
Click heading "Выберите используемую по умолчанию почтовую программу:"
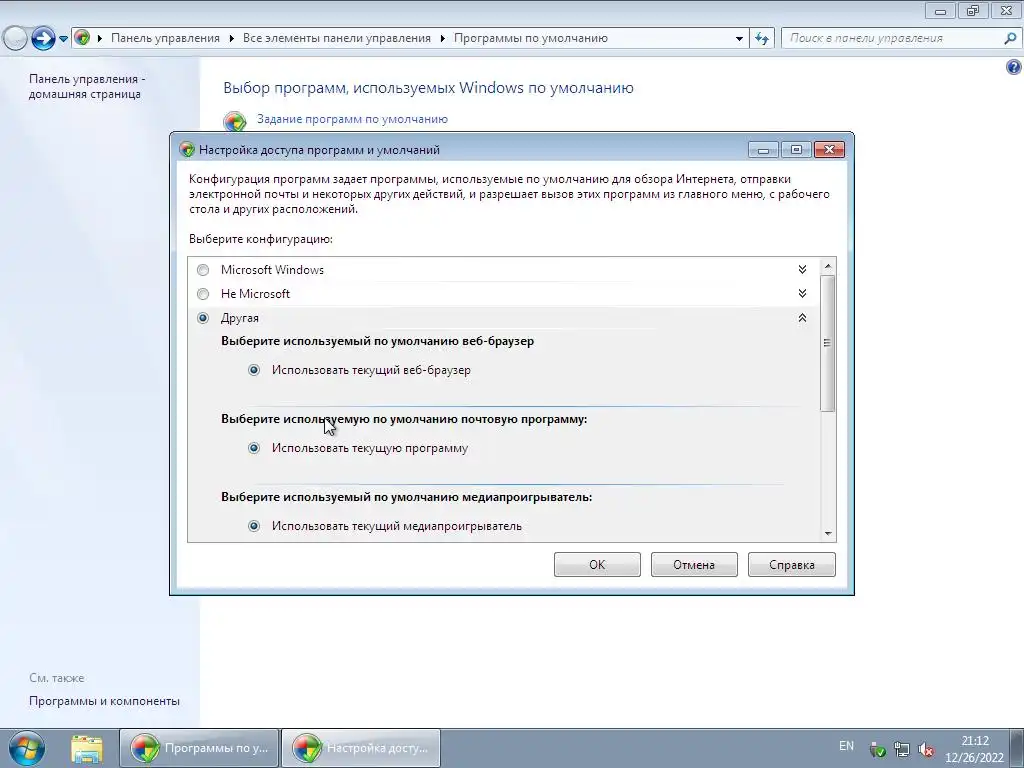[404, 419]
